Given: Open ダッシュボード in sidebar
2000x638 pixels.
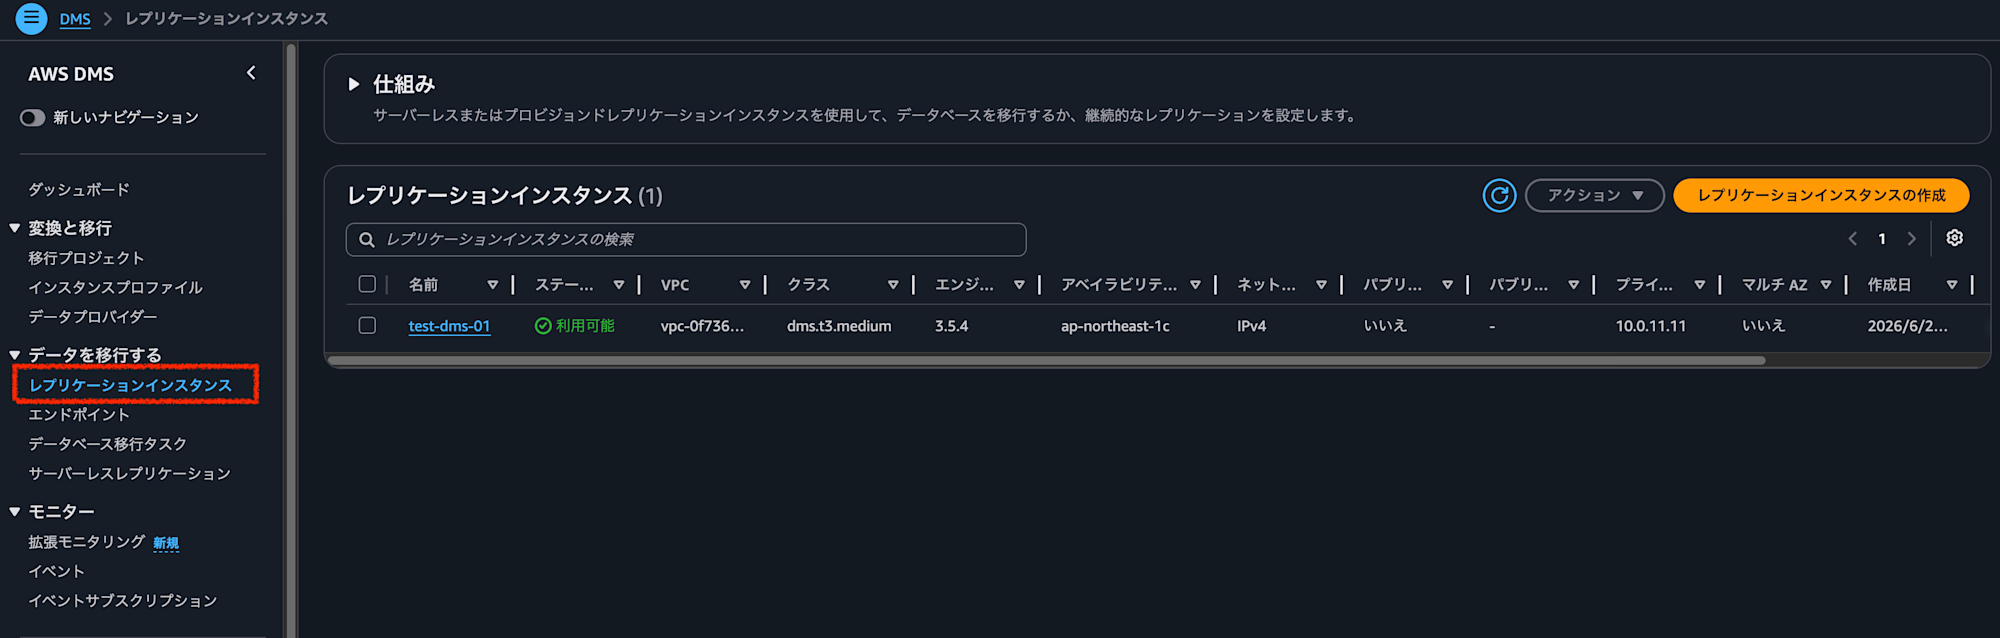Looking at the screenshot, I should pos(79,189).
